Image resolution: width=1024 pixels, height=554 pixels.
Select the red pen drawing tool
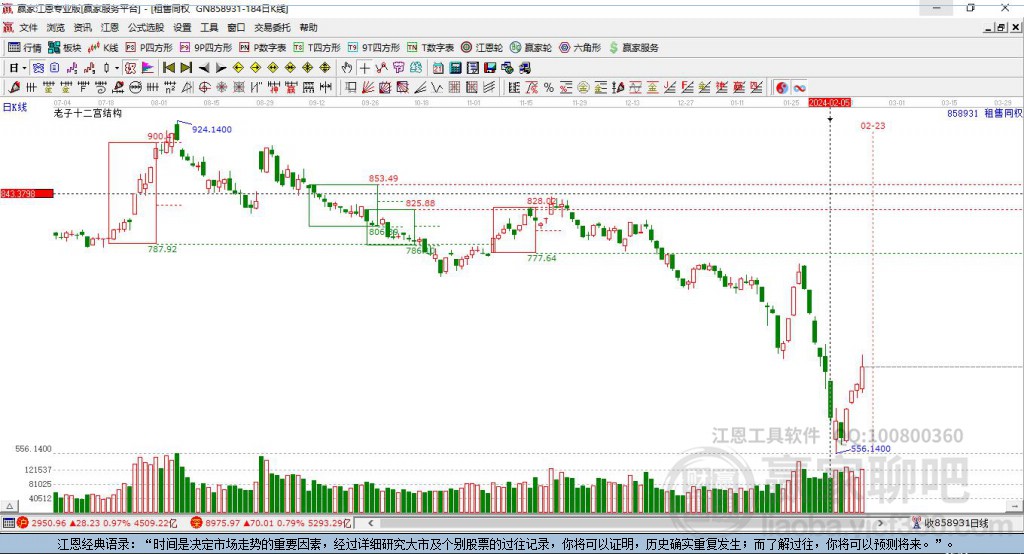[x=14, y=88]
